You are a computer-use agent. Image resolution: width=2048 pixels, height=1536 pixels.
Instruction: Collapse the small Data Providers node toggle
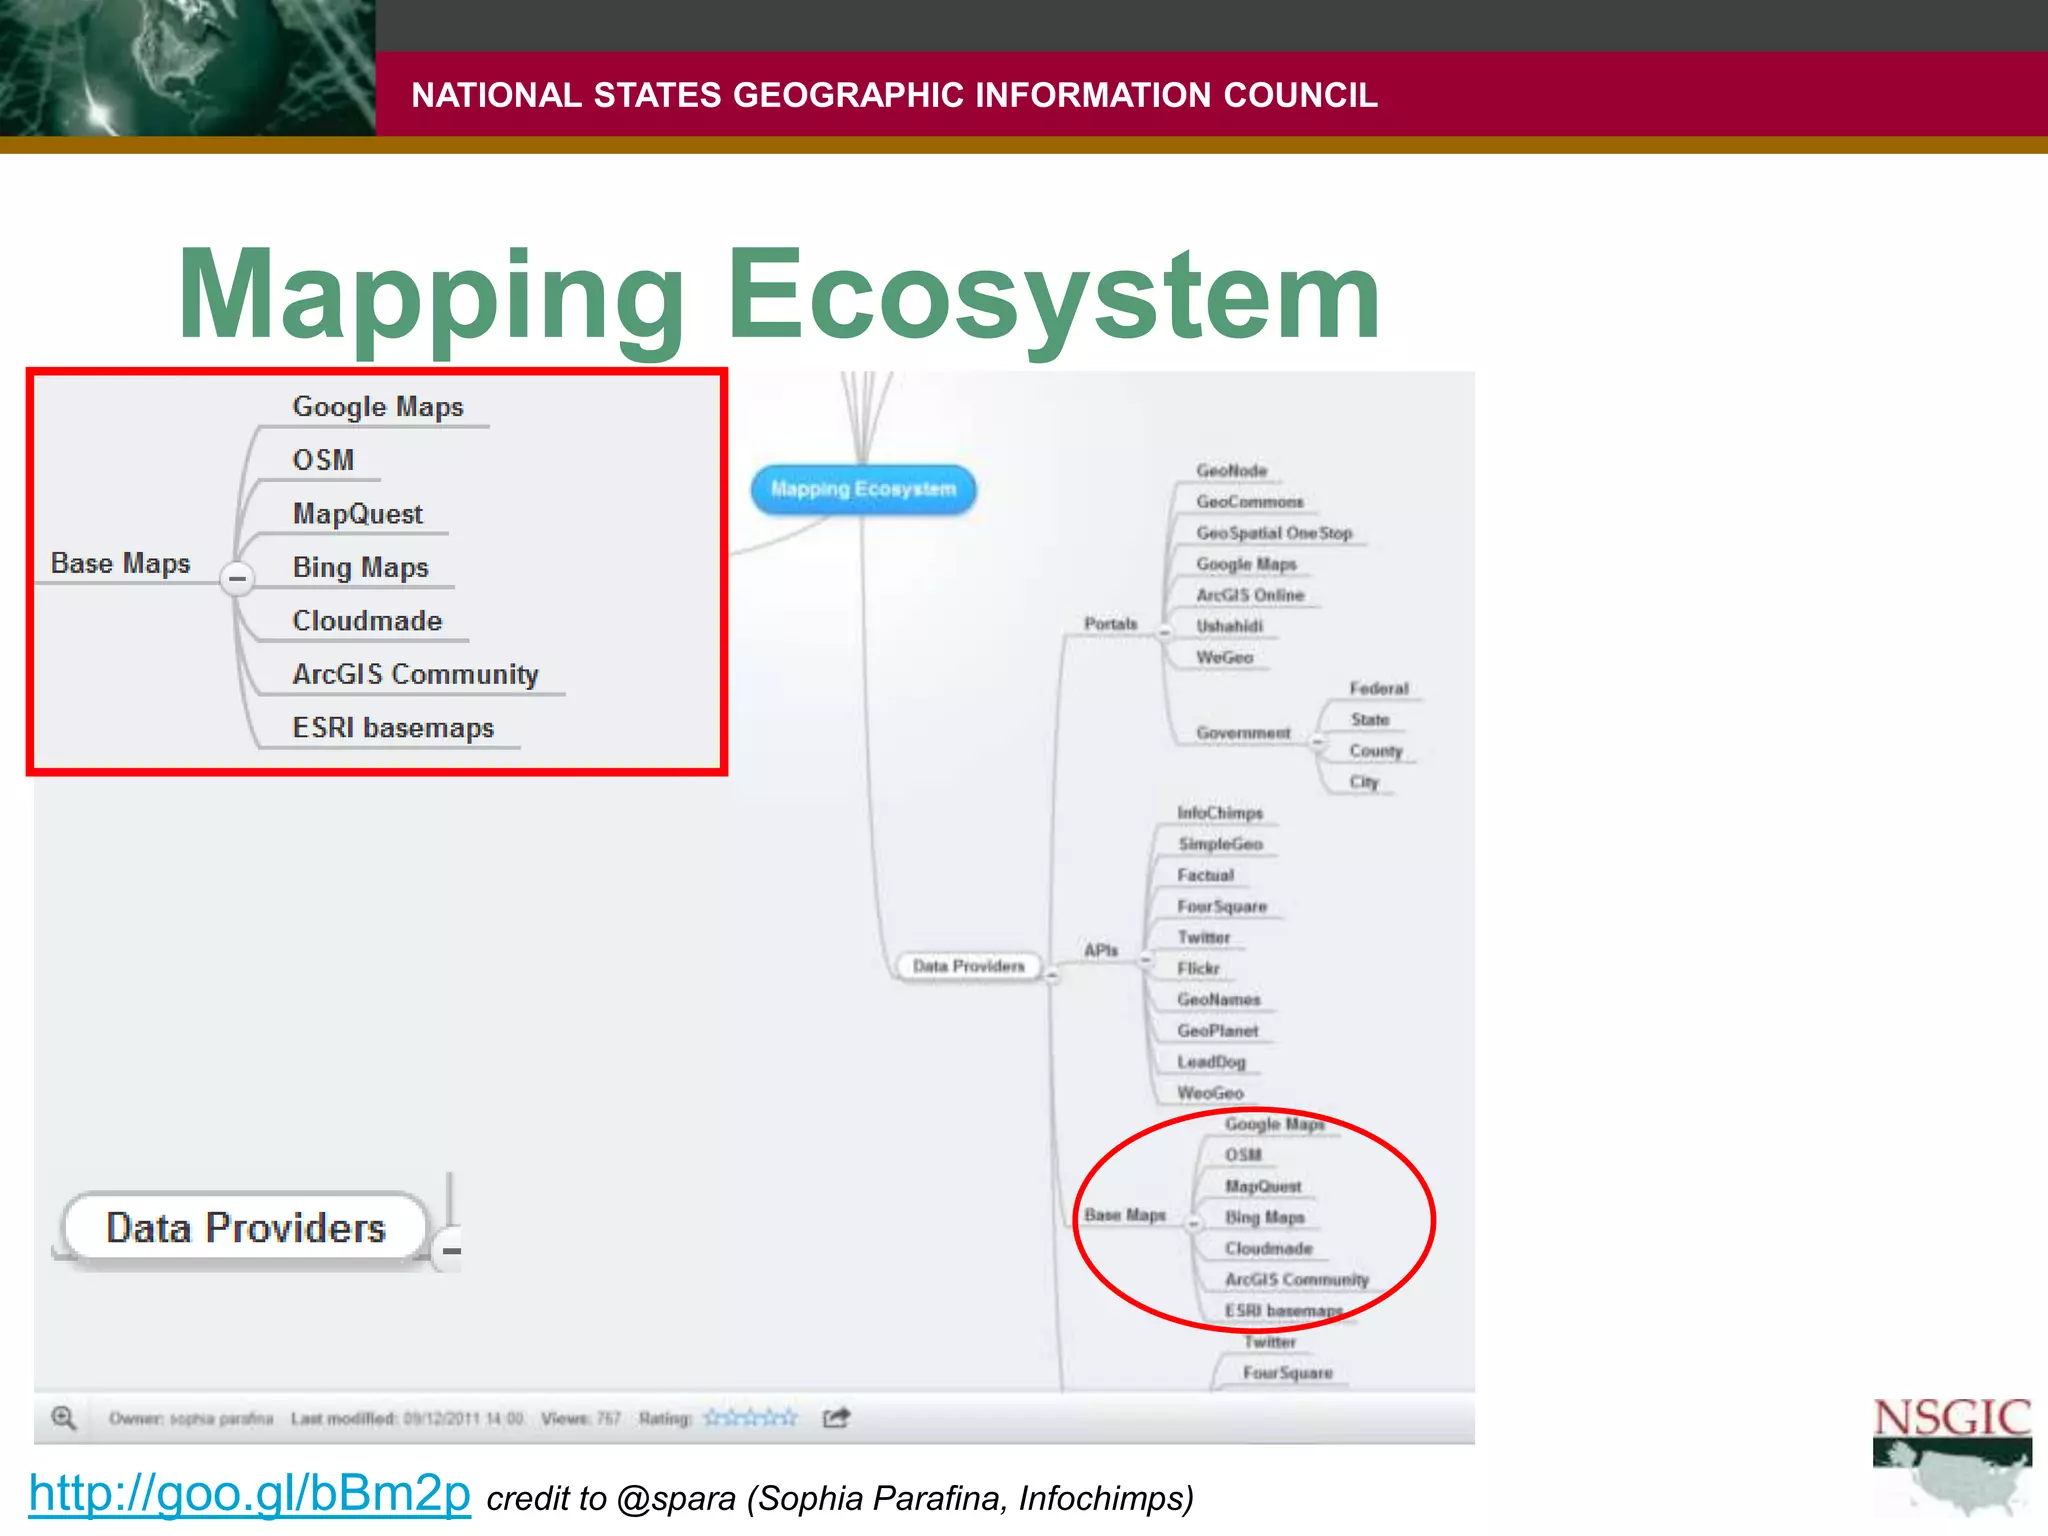tap(1052, 977)
